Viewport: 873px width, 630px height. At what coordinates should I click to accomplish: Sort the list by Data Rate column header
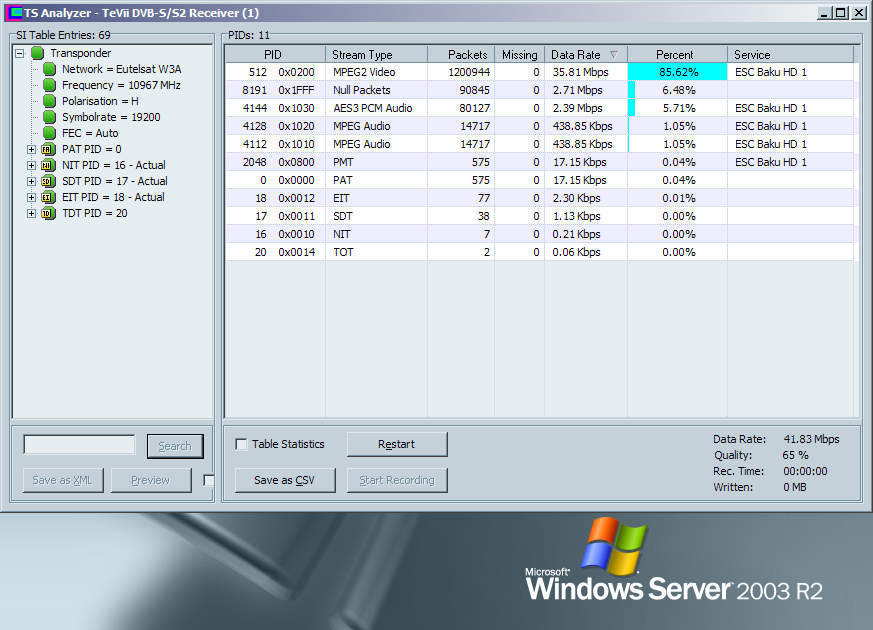(586, 55)
